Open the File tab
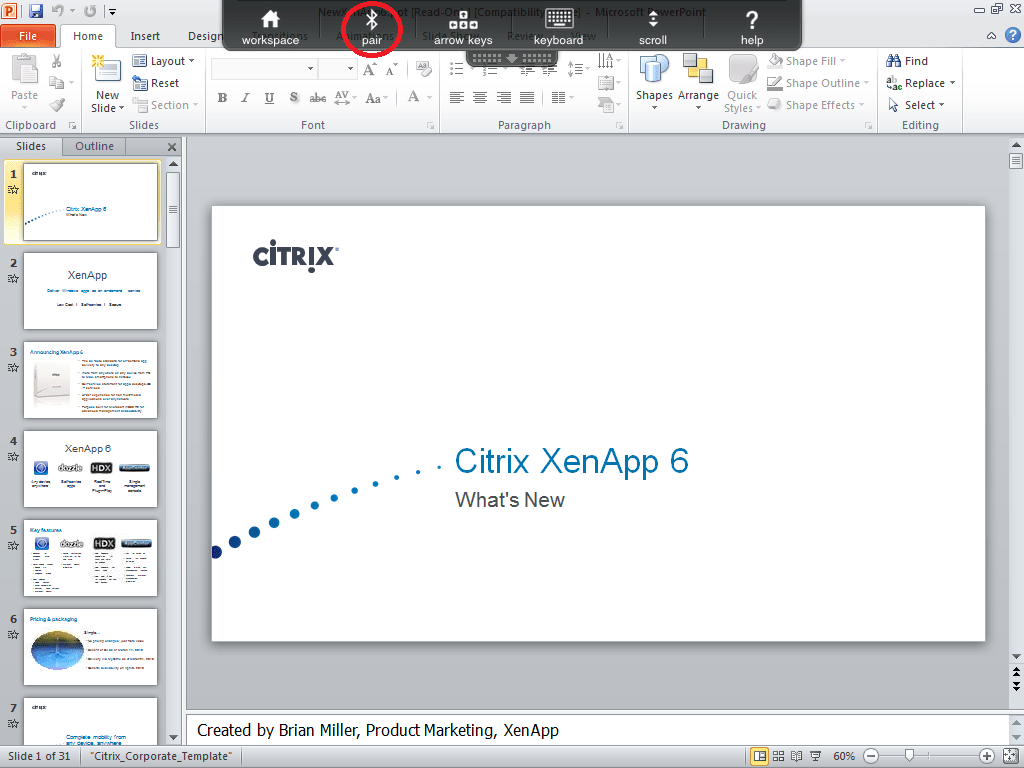The image size is (1024, 768). [x=28, y=36]
